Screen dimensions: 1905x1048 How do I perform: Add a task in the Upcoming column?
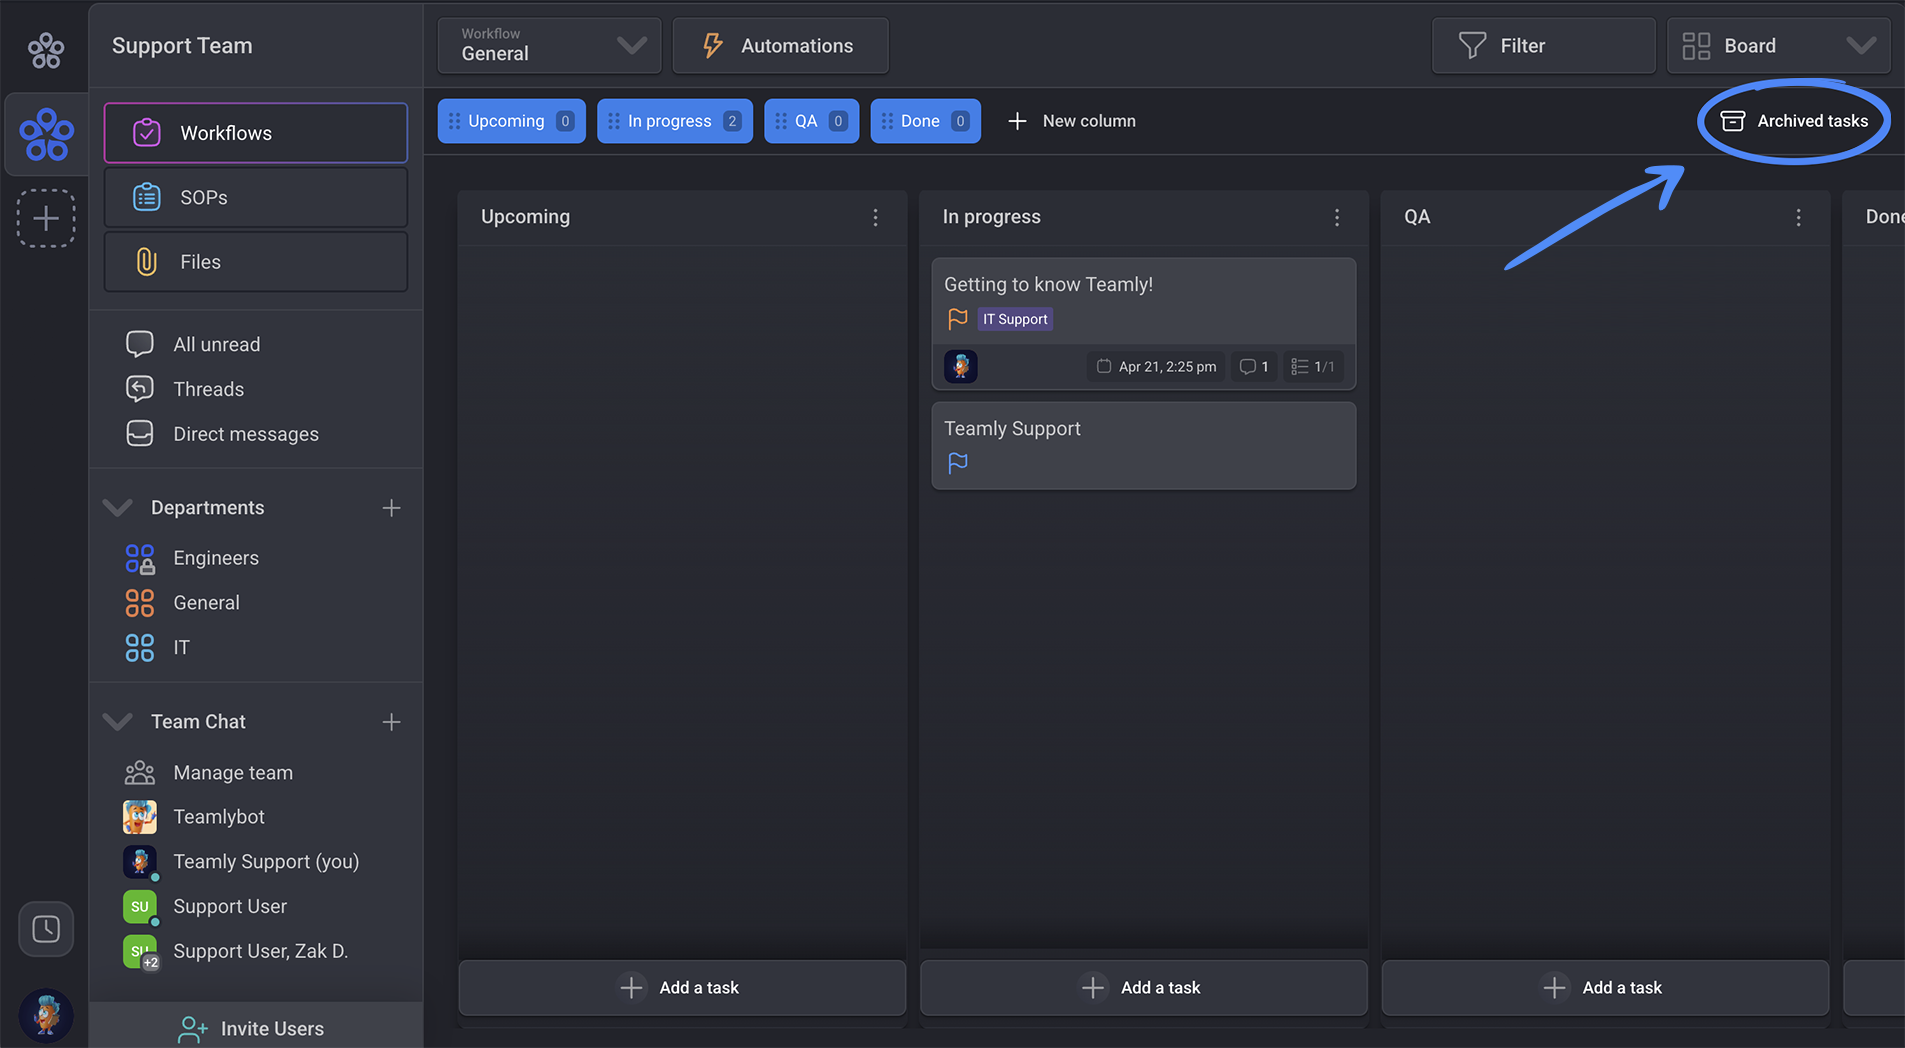682,988
